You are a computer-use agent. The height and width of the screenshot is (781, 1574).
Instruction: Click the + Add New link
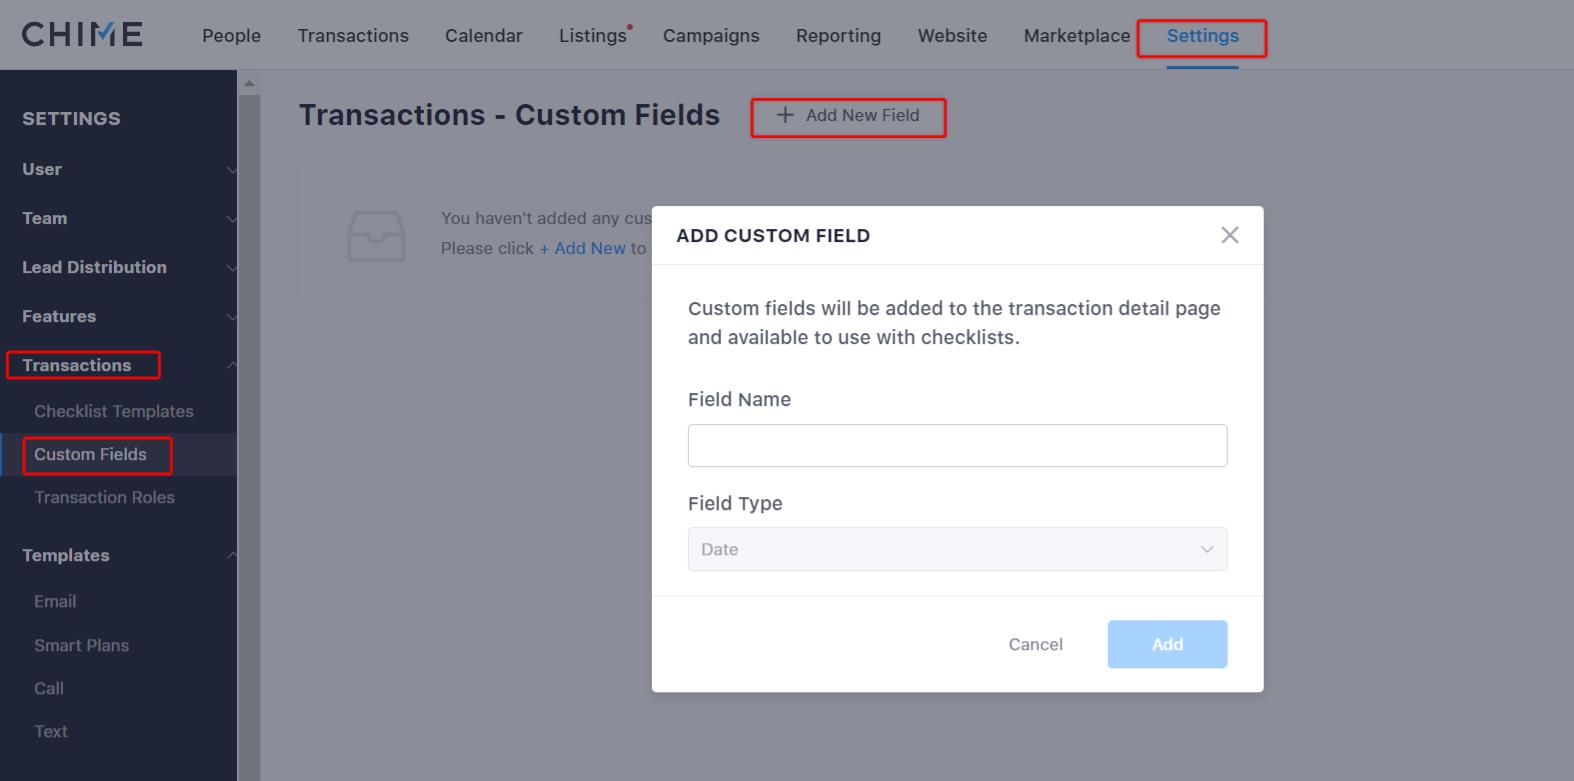click(x=582, y=248)
